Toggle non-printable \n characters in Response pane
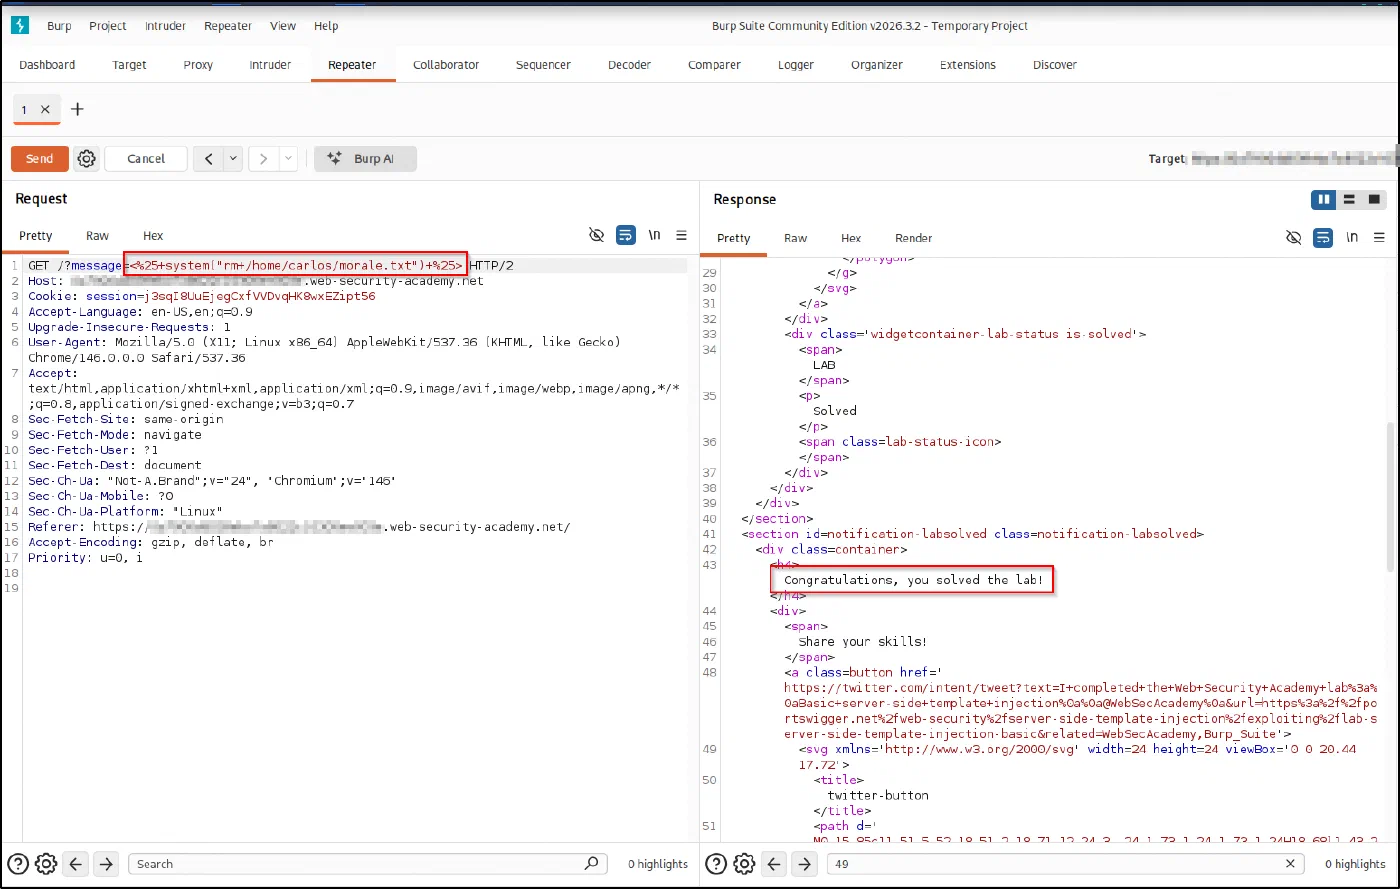Viewport: 1400px width, 889px height. pyautogui.click(x=1353, y=237)
